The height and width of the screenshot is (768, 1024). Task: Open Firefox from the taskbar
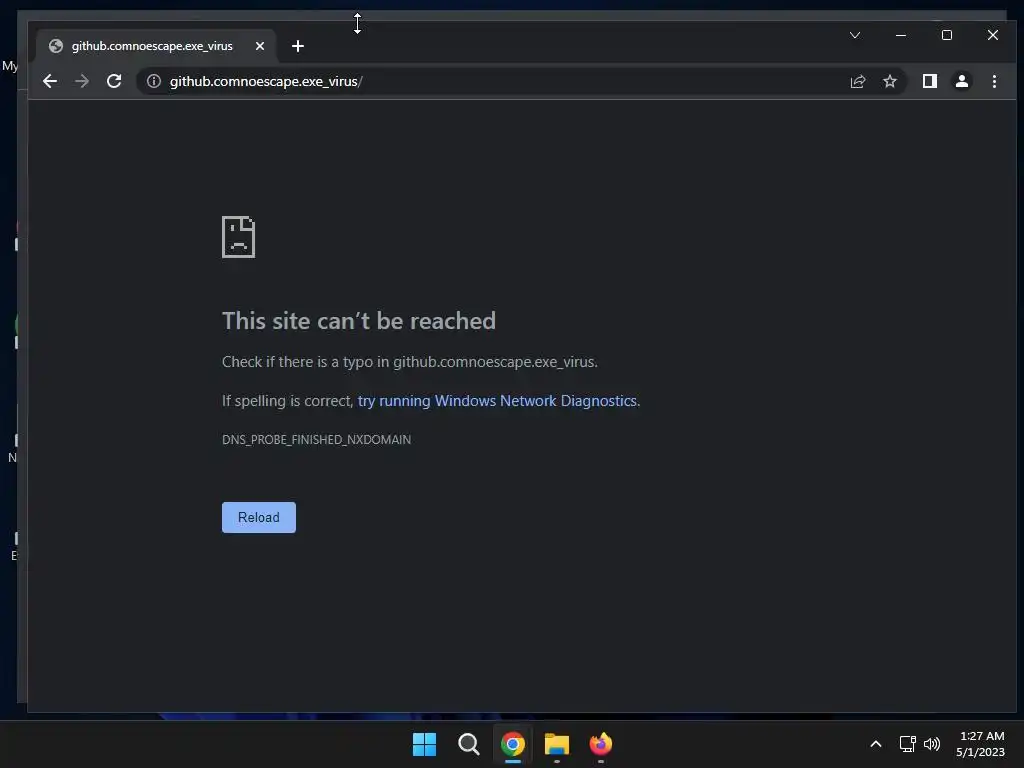click(x=601, y=744)
